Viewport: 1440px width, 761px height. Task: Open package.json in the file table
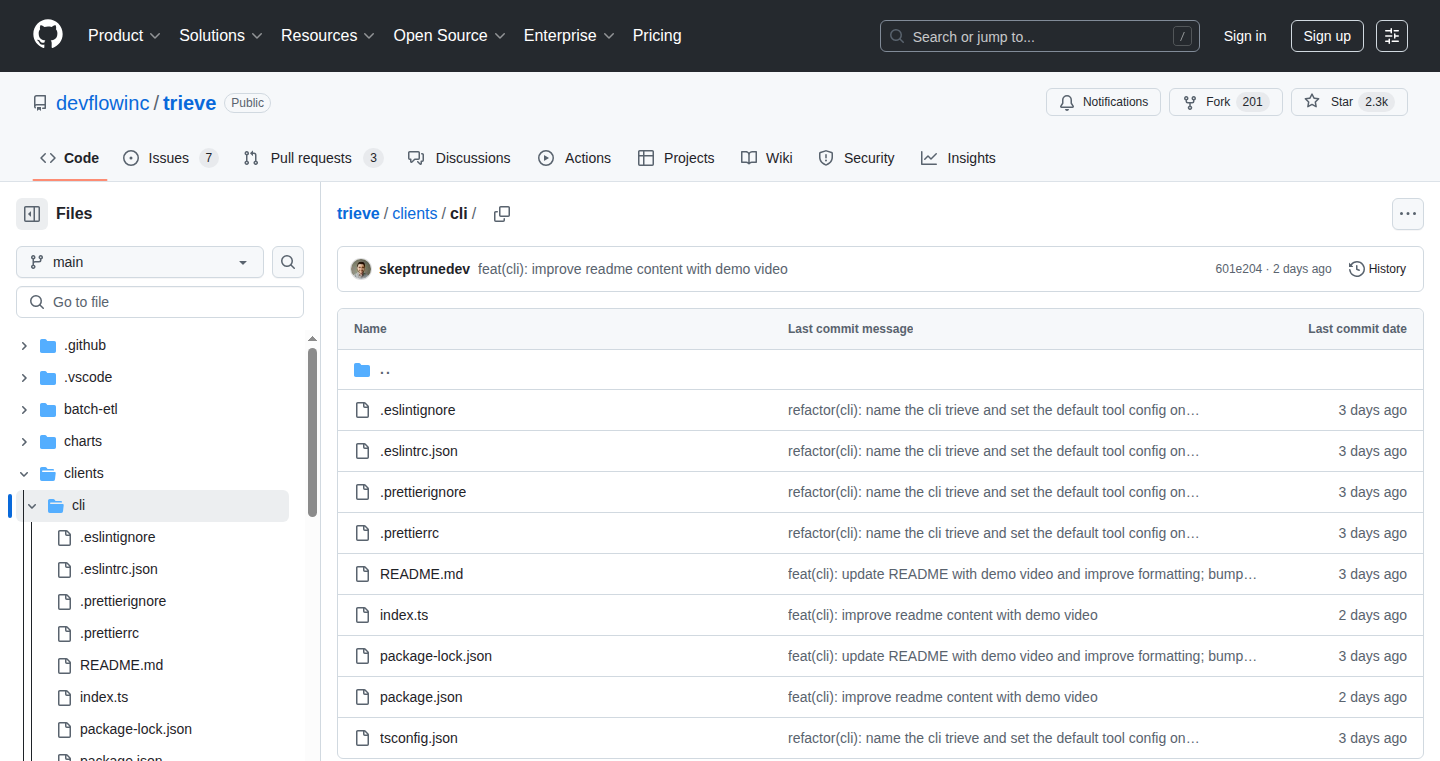tap(421, 697)
